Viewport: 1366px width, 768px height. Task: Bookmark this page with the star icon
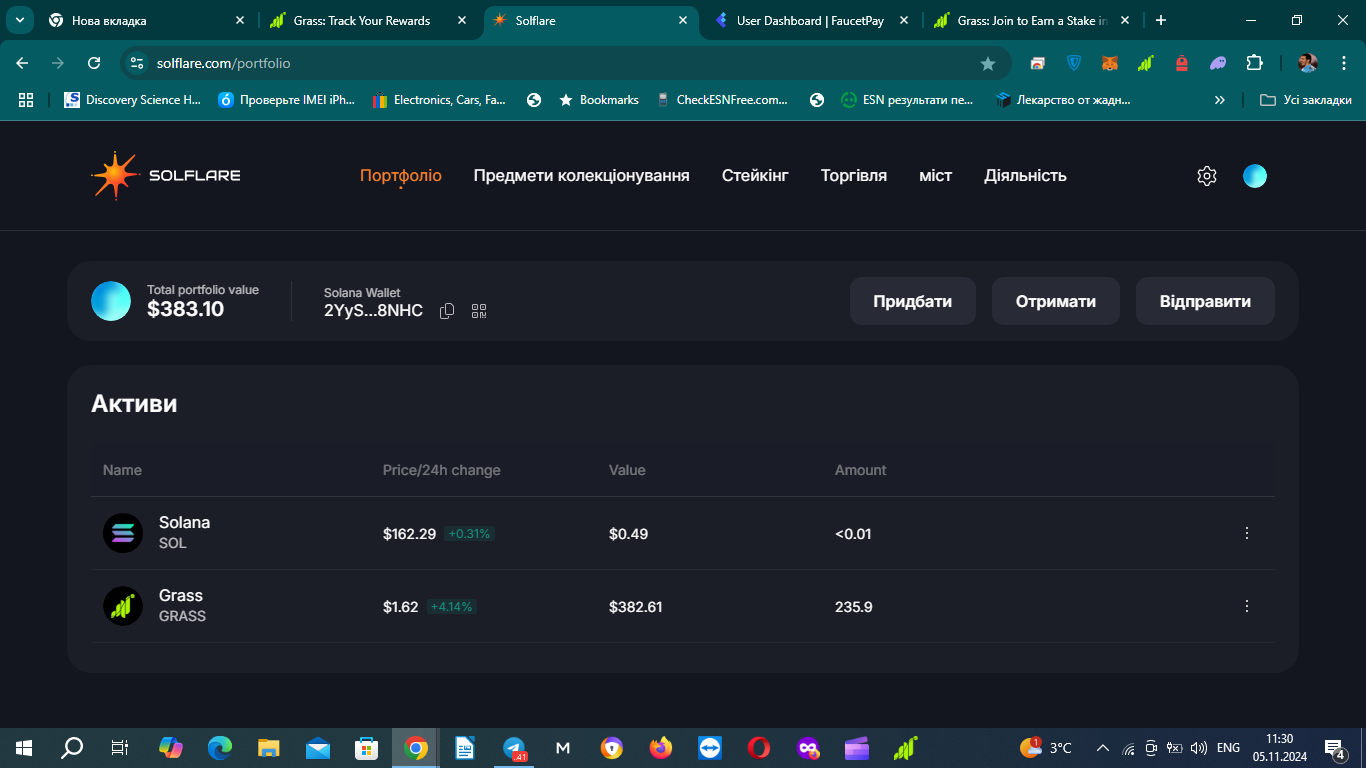[988, 63]
